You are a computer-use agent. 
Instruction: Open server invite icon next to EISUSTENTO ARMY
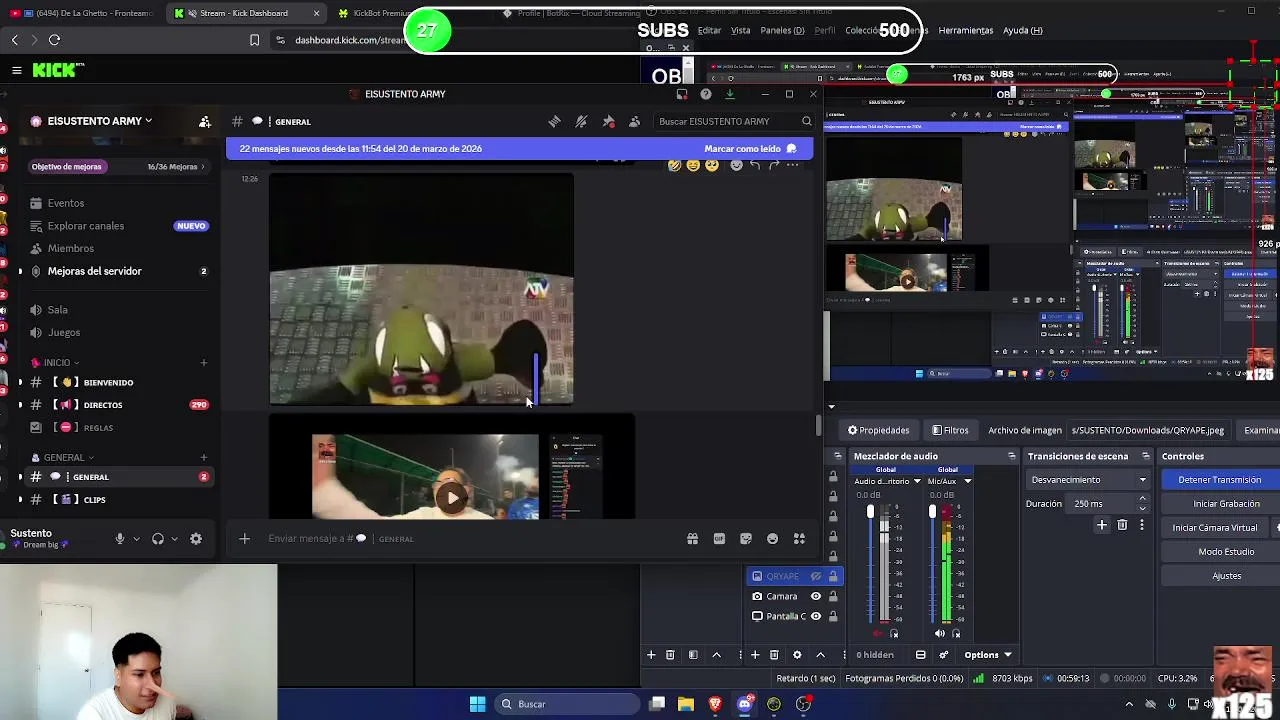(x=205, y=121)
